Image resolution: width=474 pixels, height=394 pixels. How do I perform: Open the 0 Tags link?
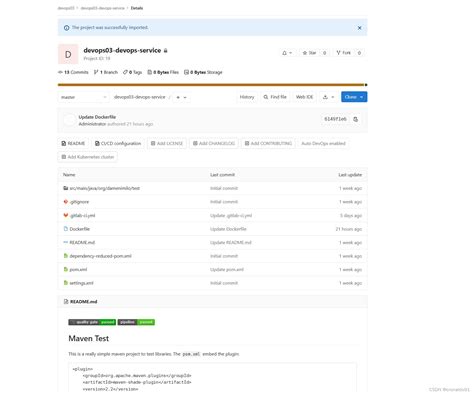click(132, 72)
